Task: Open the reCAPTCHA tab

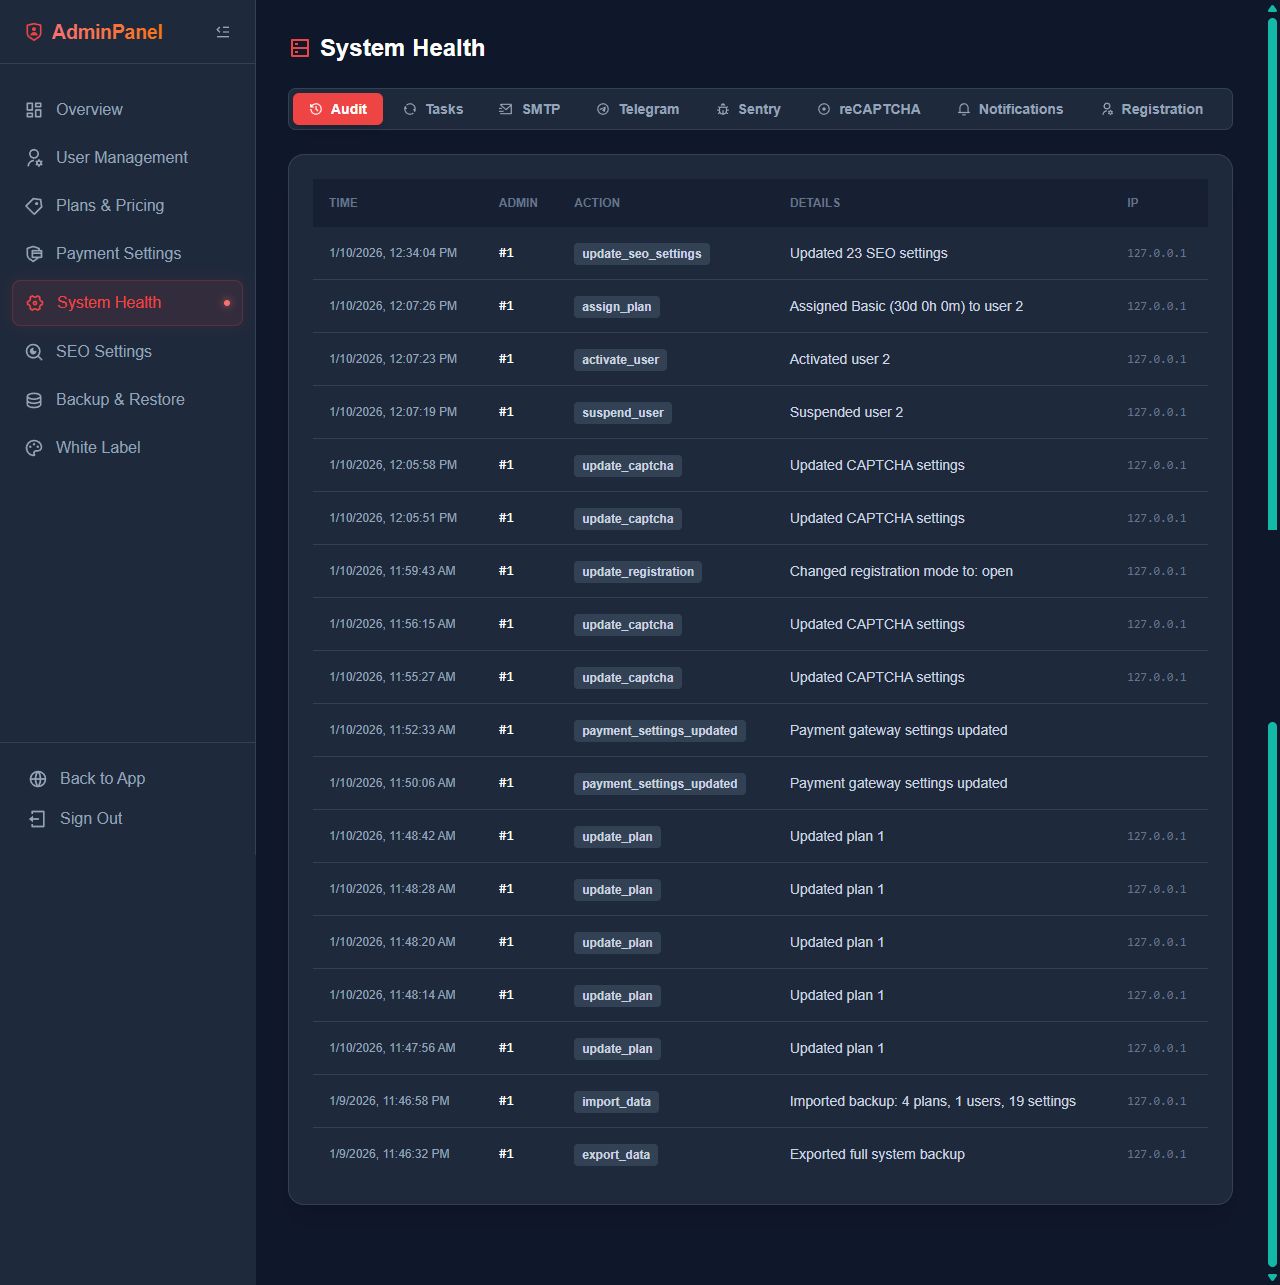Action: 868,109
